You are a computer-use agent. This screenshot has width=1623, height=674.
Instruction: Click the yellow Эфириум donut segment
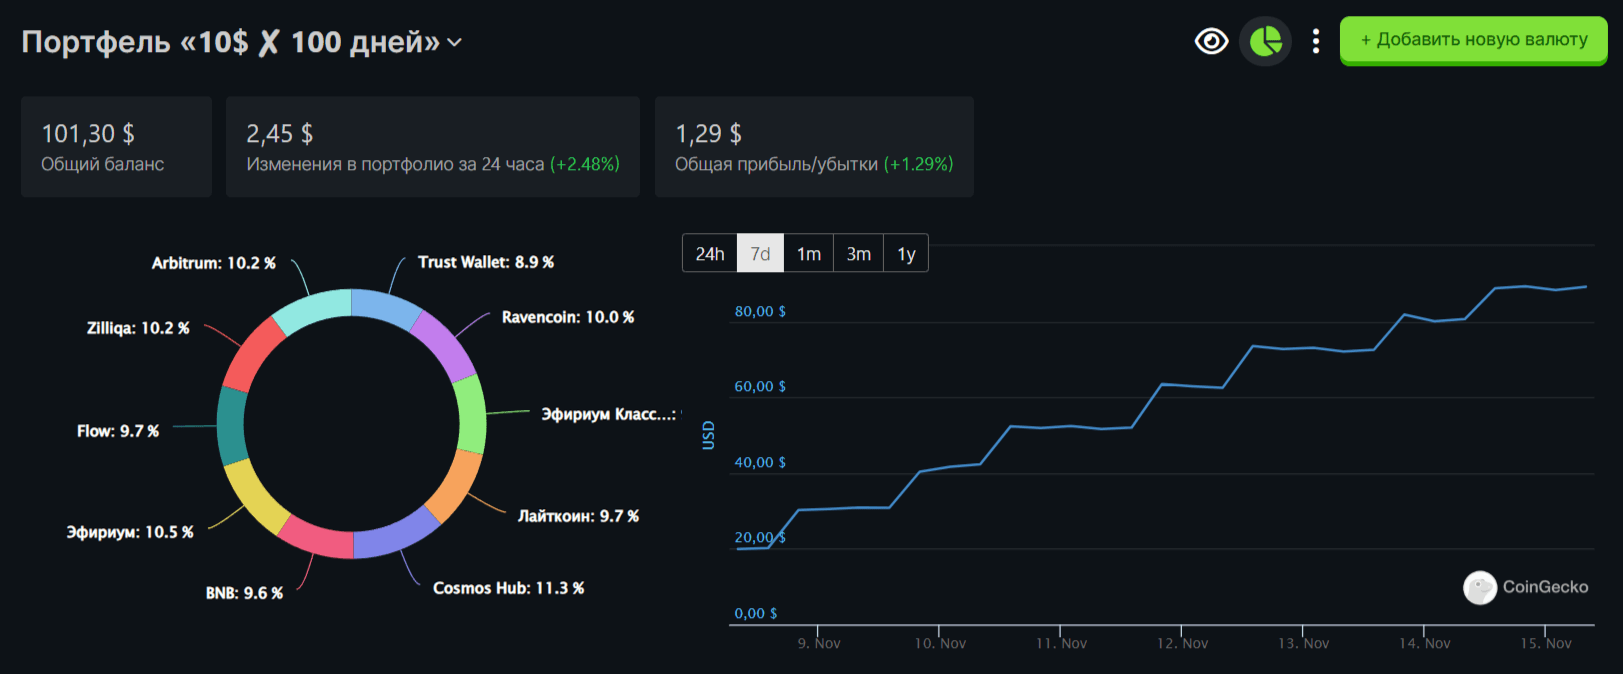[256, 497]
